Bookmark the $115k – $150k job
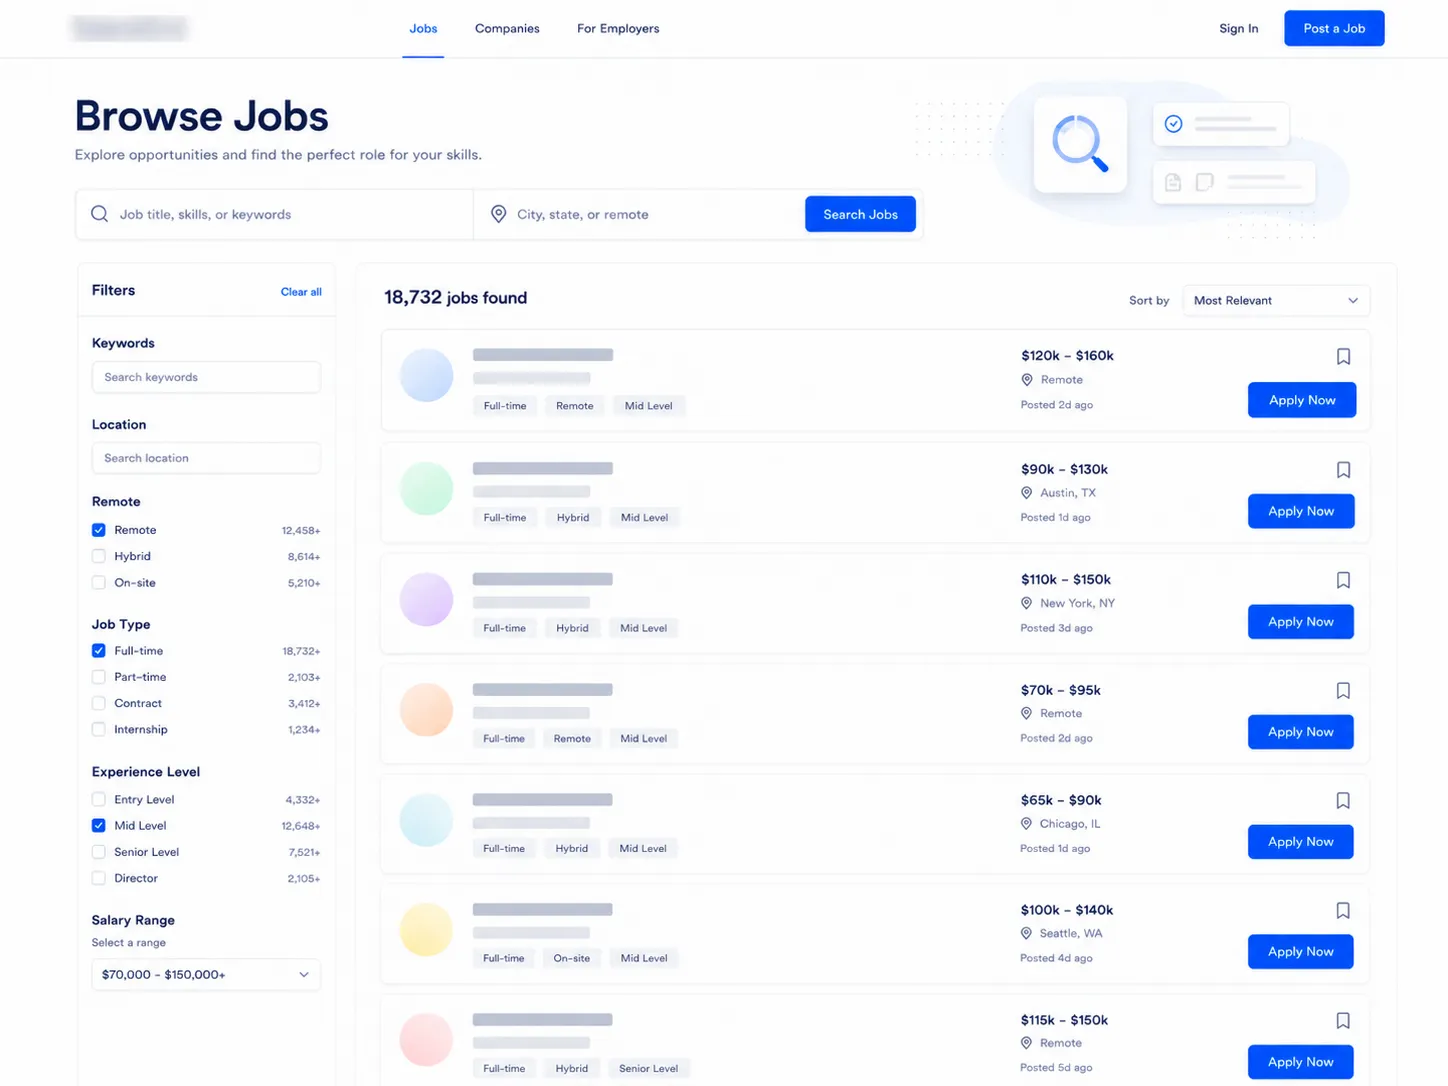Image resolution: width=1448 pixels, height=1086 pixels. 1343,1020
